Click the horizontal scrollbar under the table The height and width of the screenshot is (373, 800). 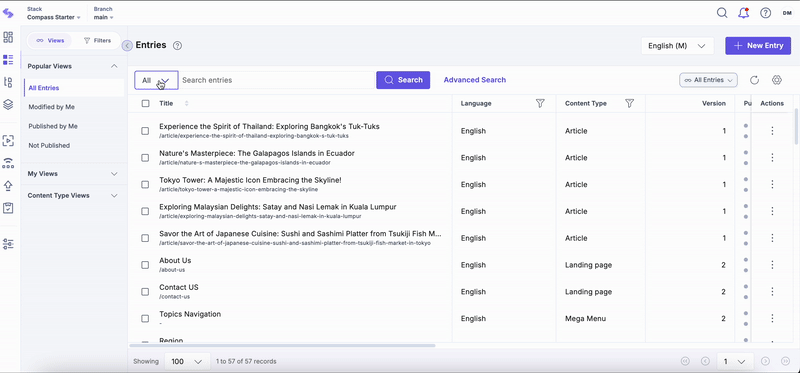(x=282, y=345)
